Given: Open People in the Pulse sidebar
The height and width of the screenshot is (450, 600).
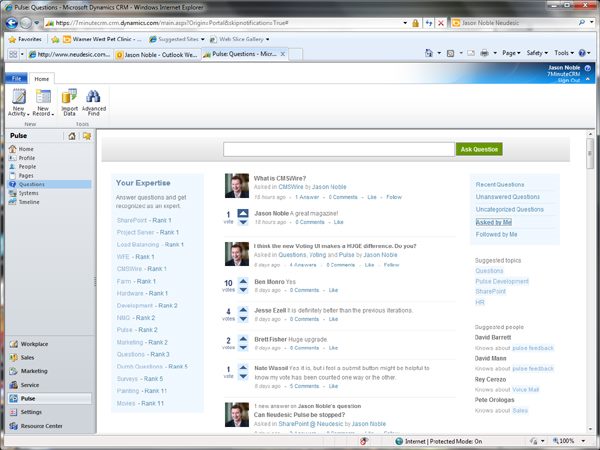Looking at the screenshot, I should [27, 166].
